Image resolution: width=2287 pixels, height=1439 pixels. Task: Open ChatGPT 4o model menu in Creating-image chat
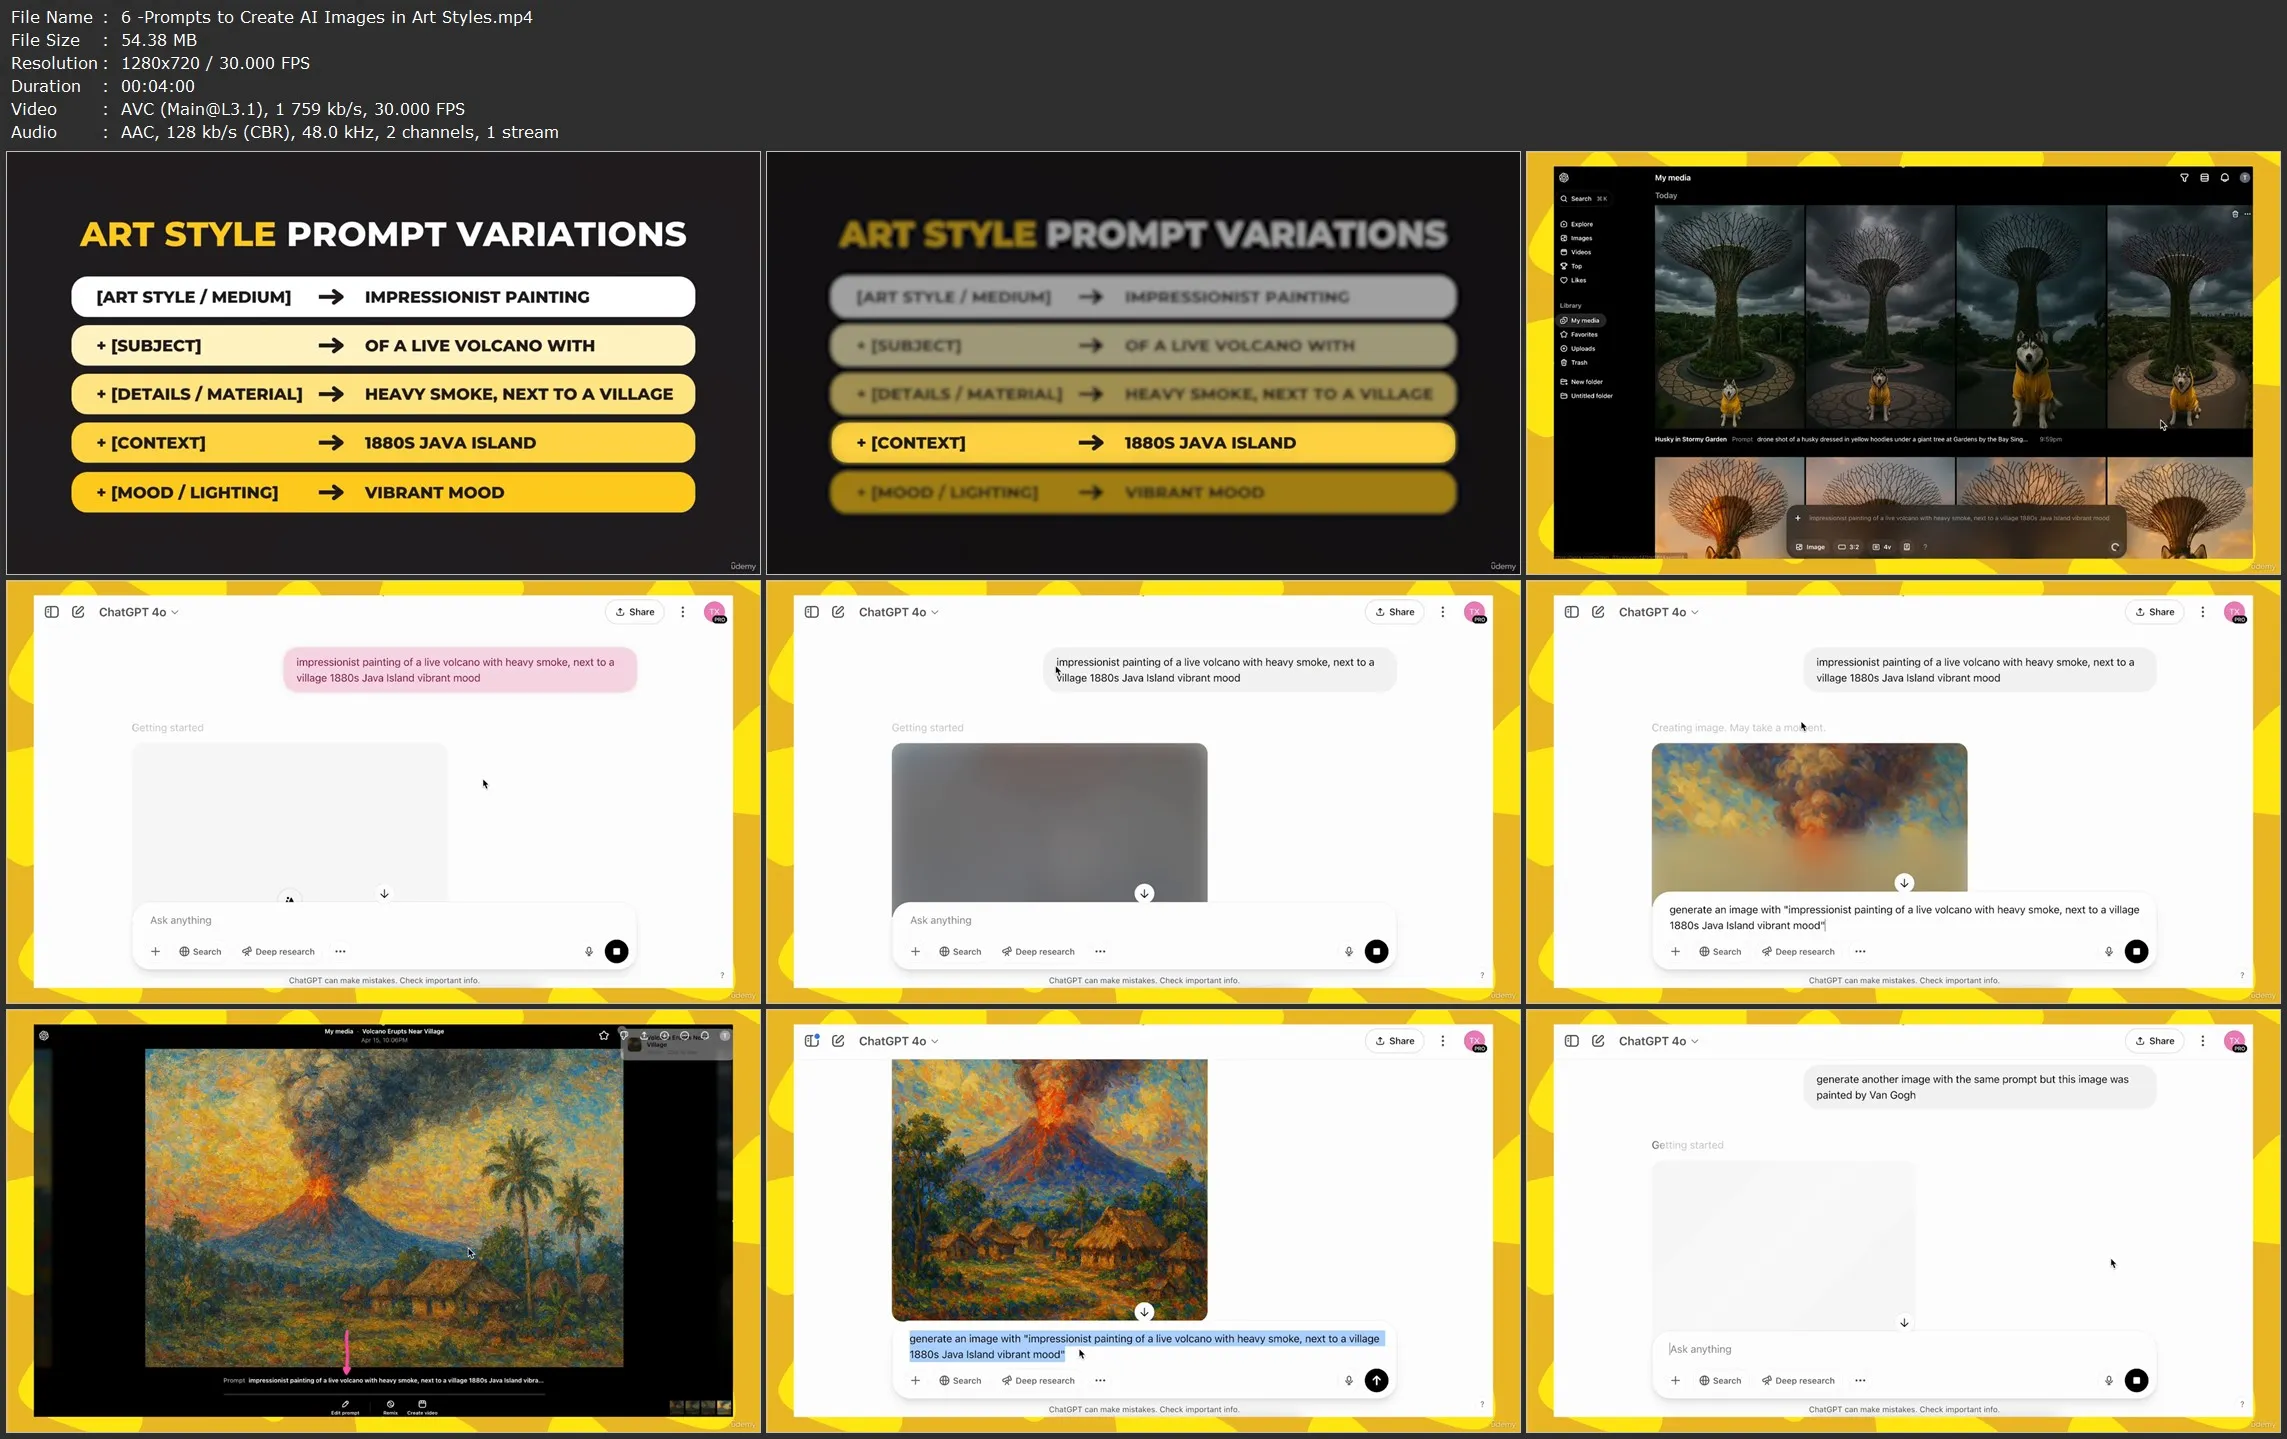1658,612
